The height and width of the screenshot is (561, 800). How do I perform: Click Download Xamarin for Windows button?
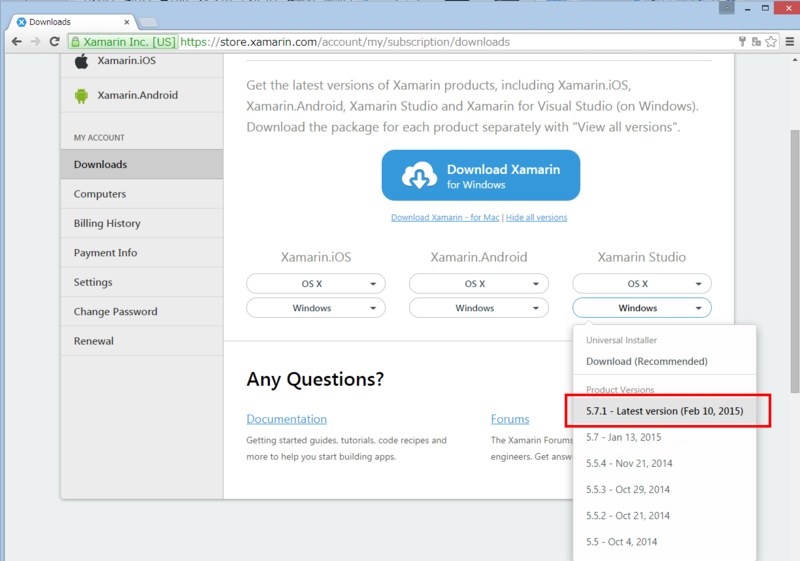(481, 175)
